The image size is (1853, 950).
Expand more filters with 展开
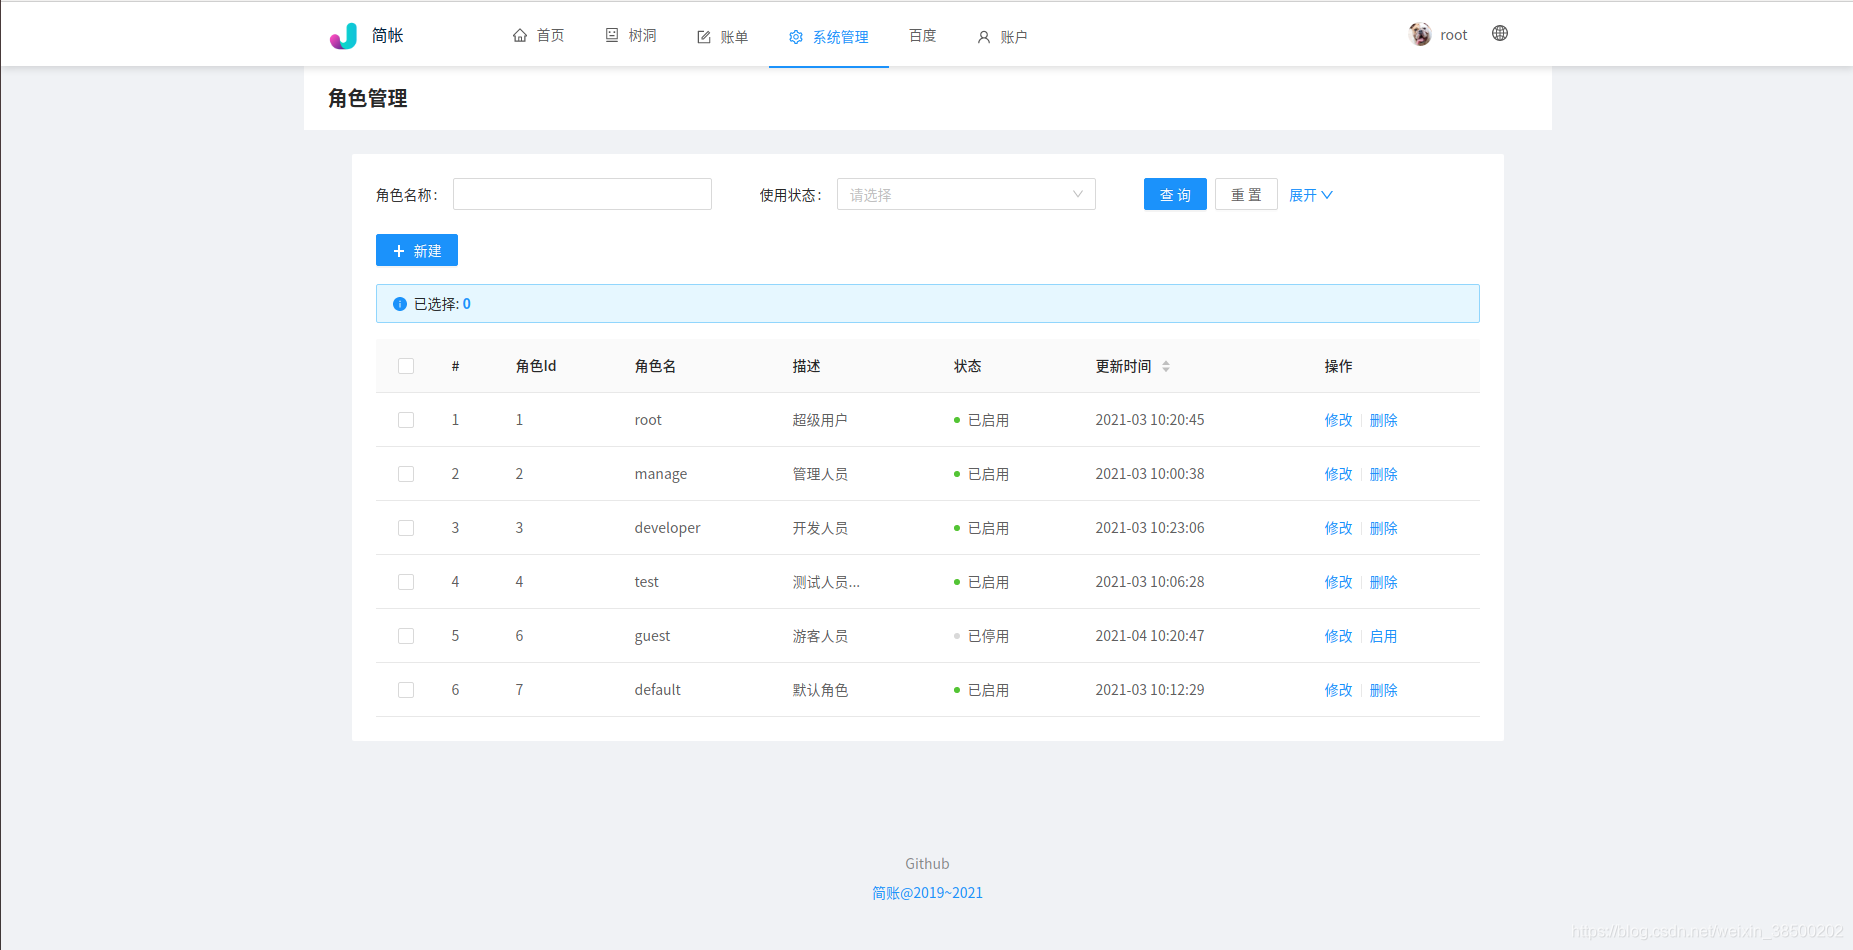point(1310,195)
